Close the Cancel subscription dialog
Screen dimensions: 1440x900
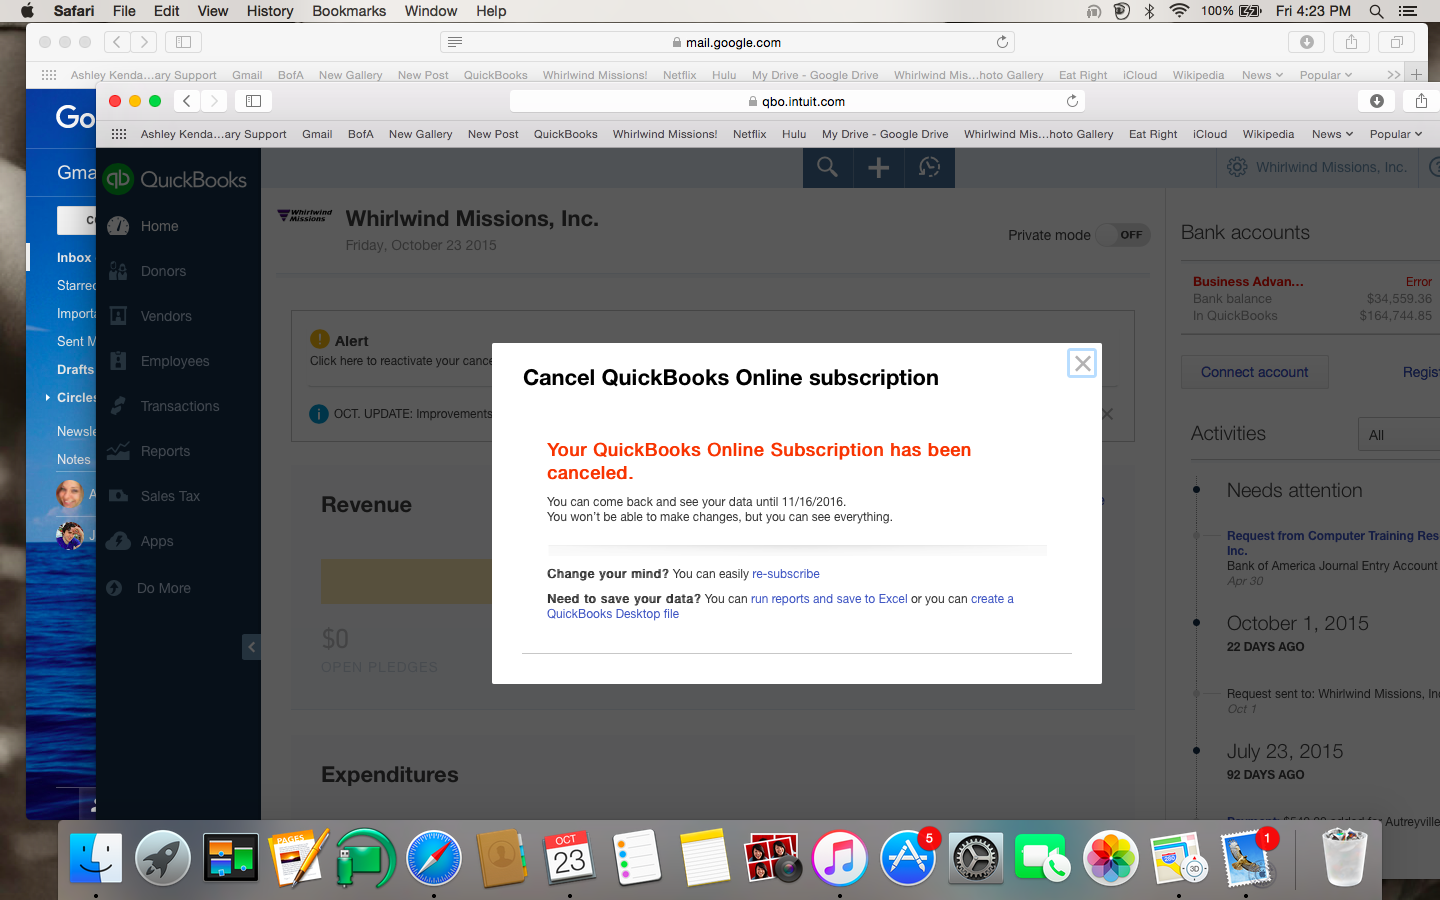[x=1082, y=363]
